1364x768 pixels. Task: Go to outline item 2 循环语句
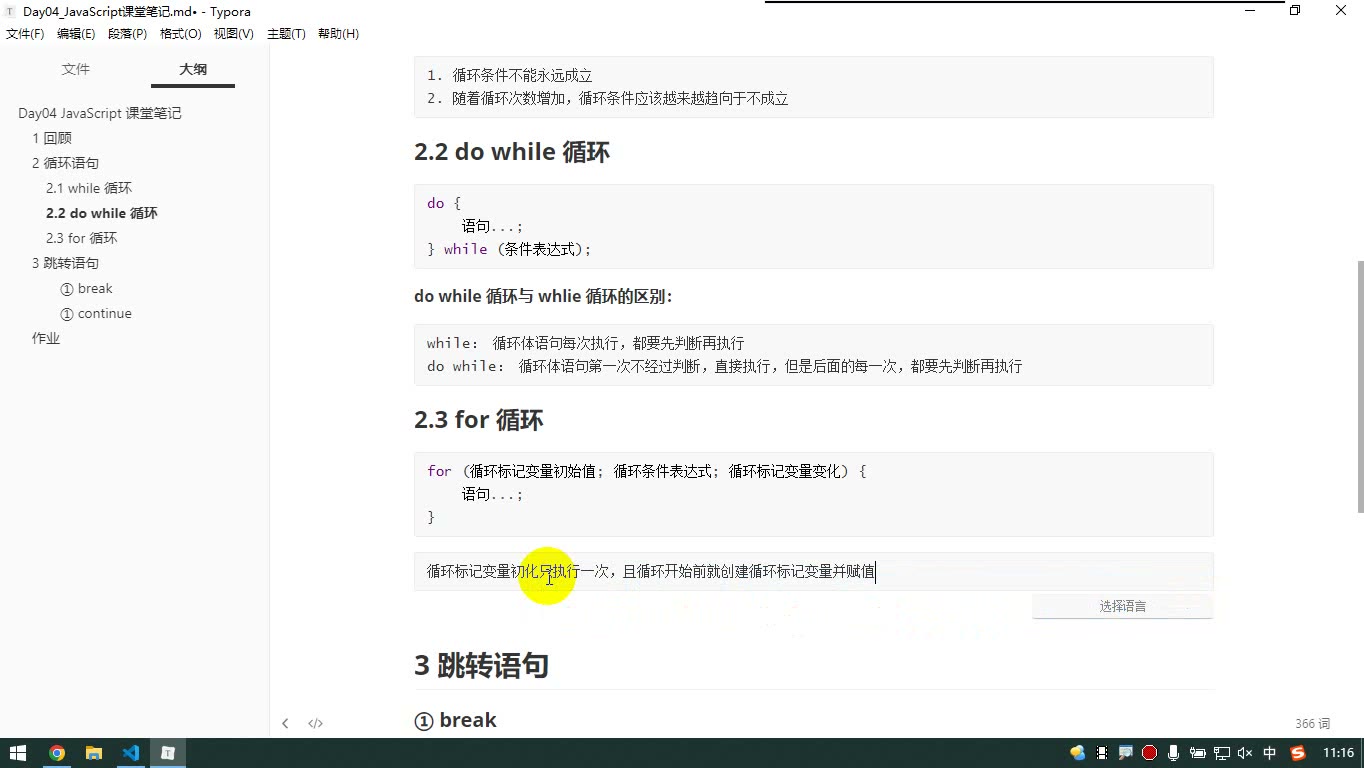[65, 163]
